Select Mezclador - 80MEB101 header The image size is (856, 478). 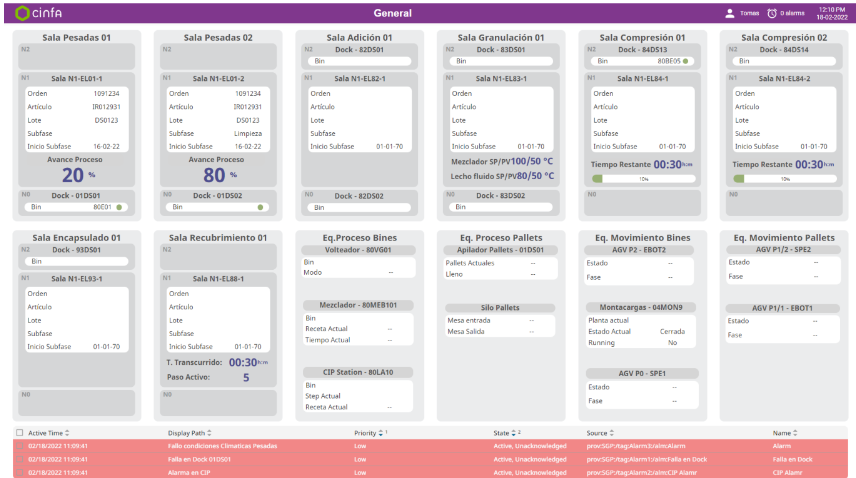click(358, 305)
